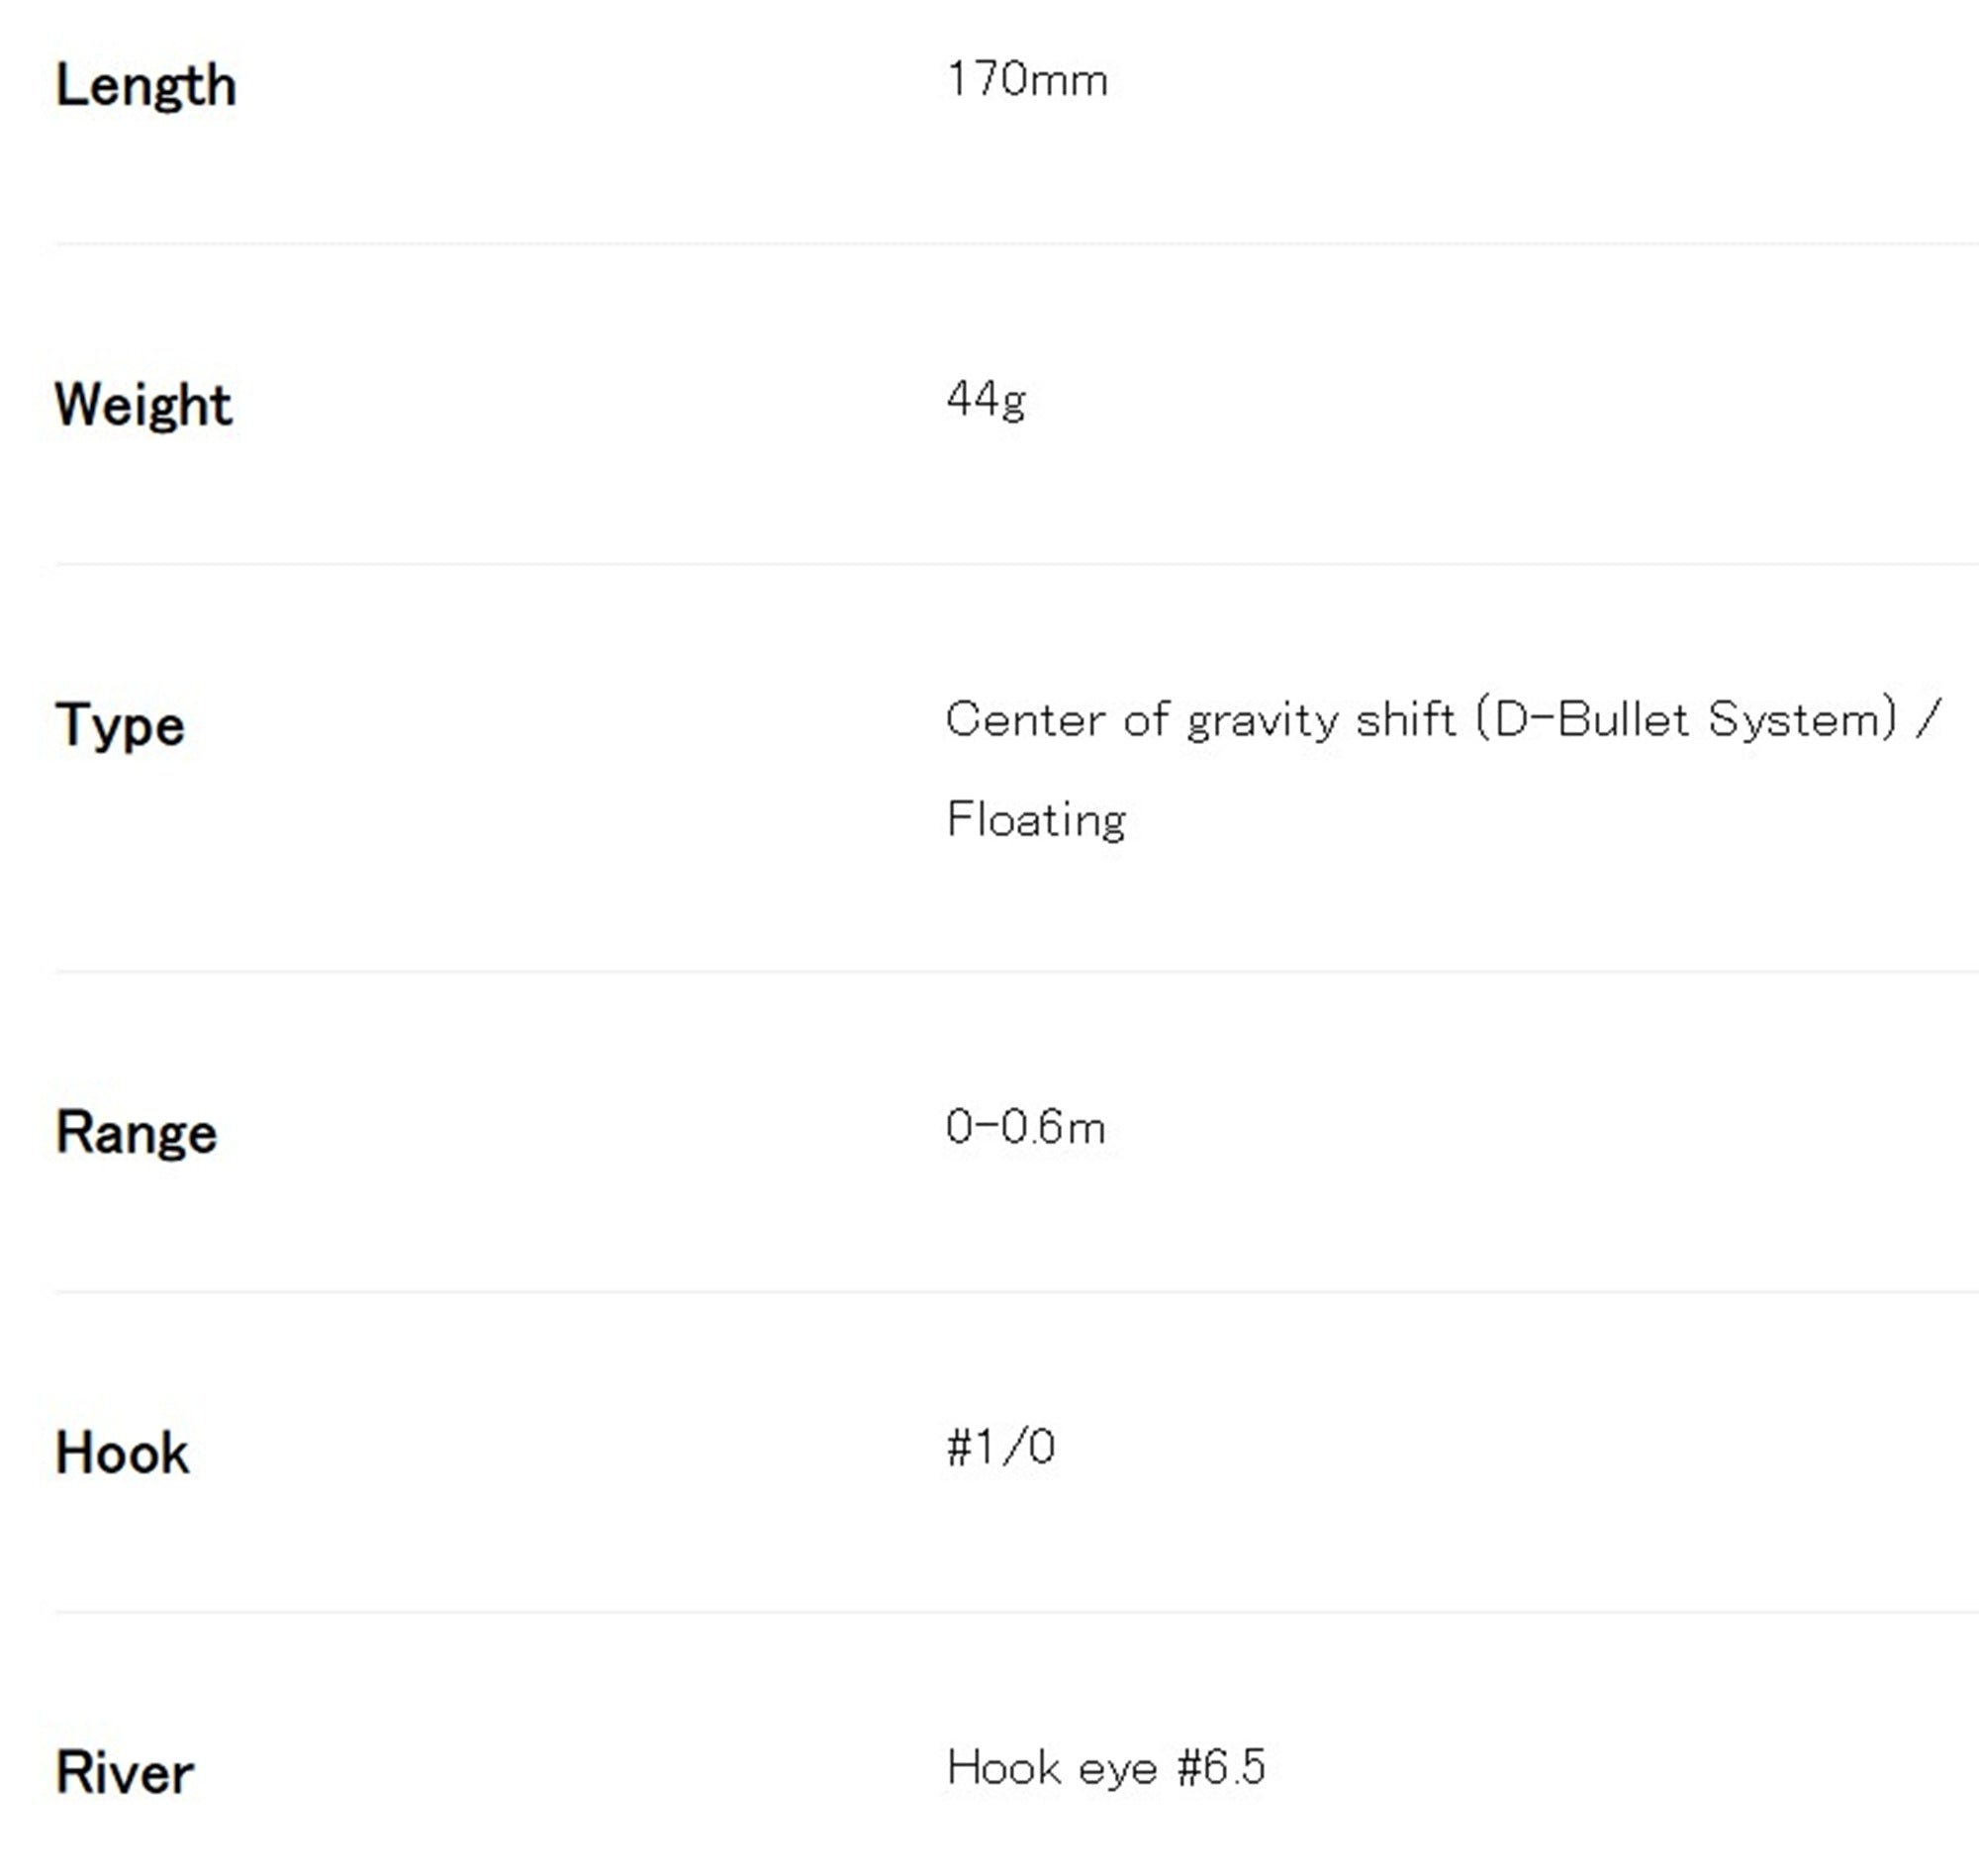Screen dimensions: 1979x1876
Task: Select the Hook eye #6.5 value
Action: click(1106, 1768)
